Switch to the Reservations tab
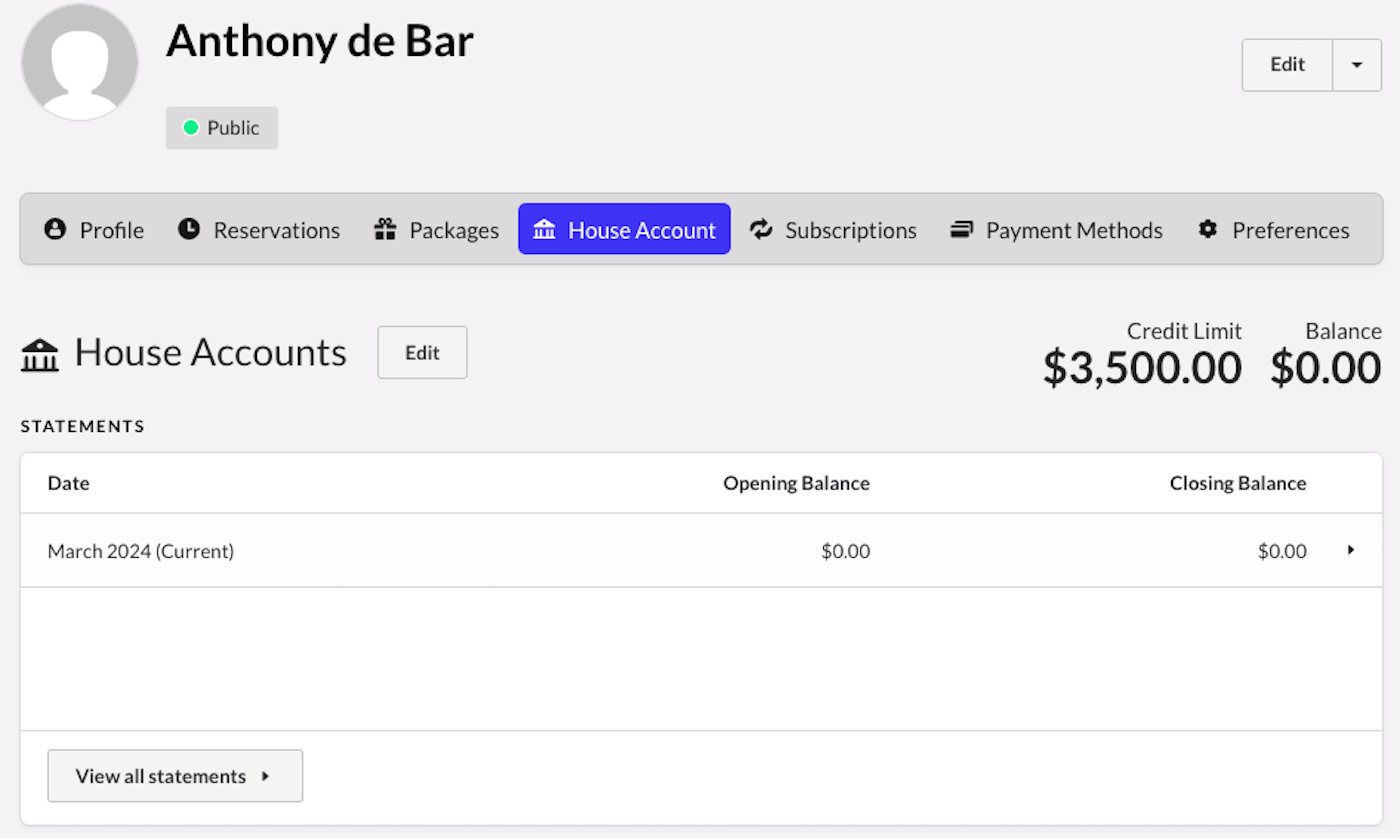1400x838 pixels. click(x=259, y=230)
